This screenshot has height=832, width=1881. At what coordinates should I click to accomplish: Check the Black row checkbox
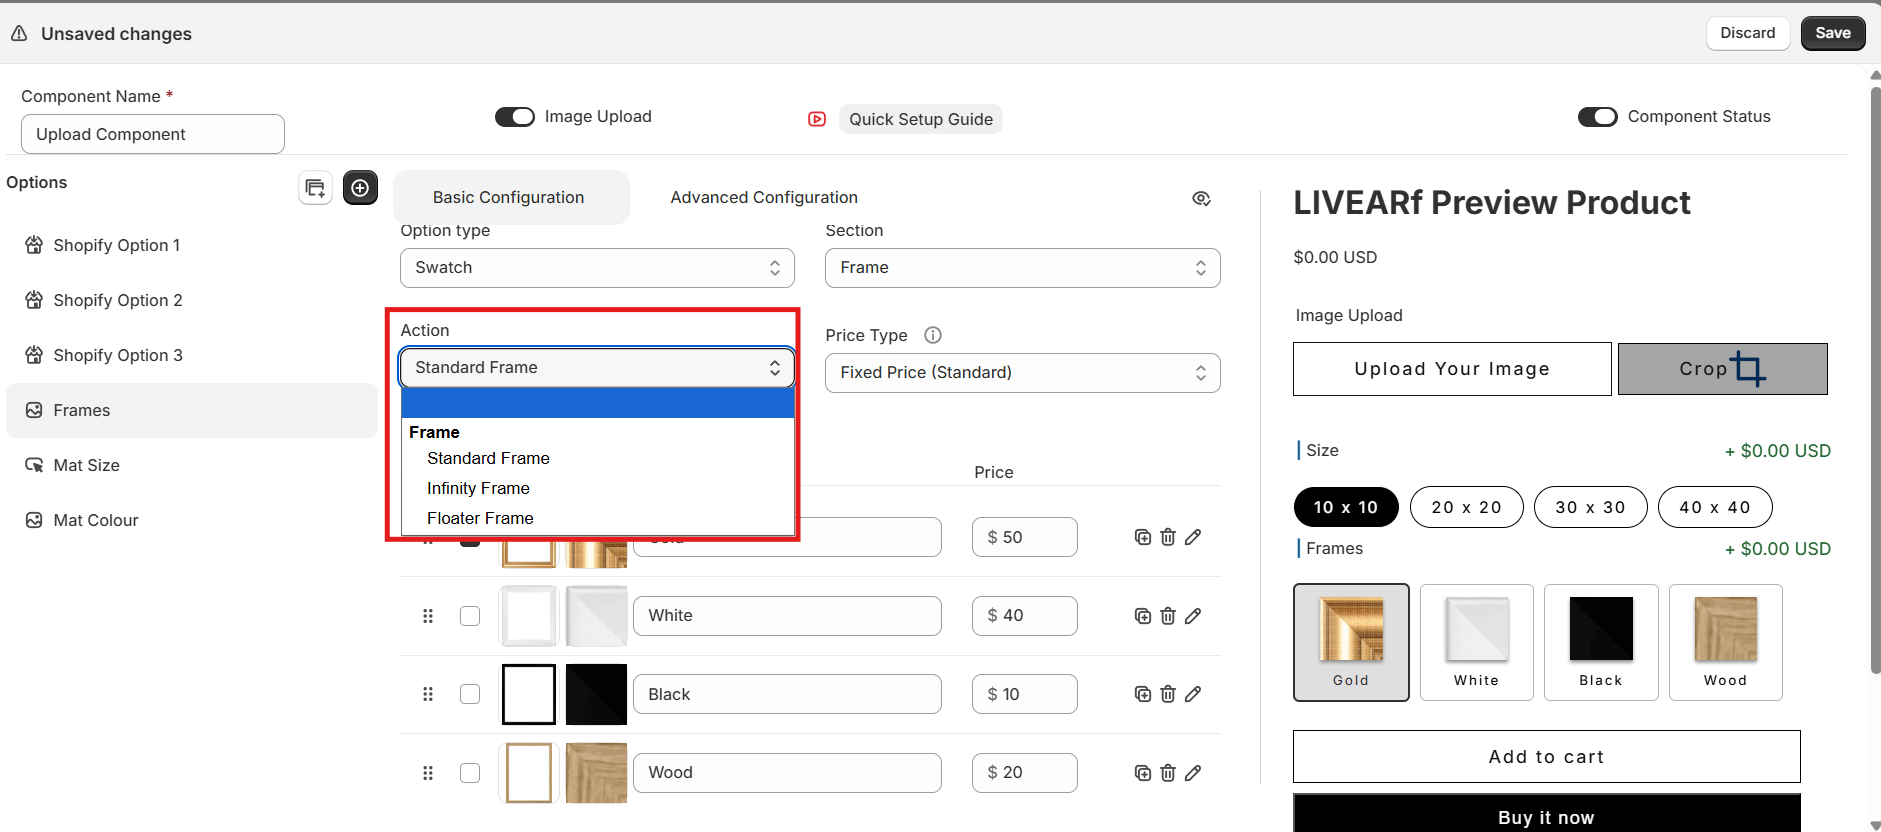point(470,694)
